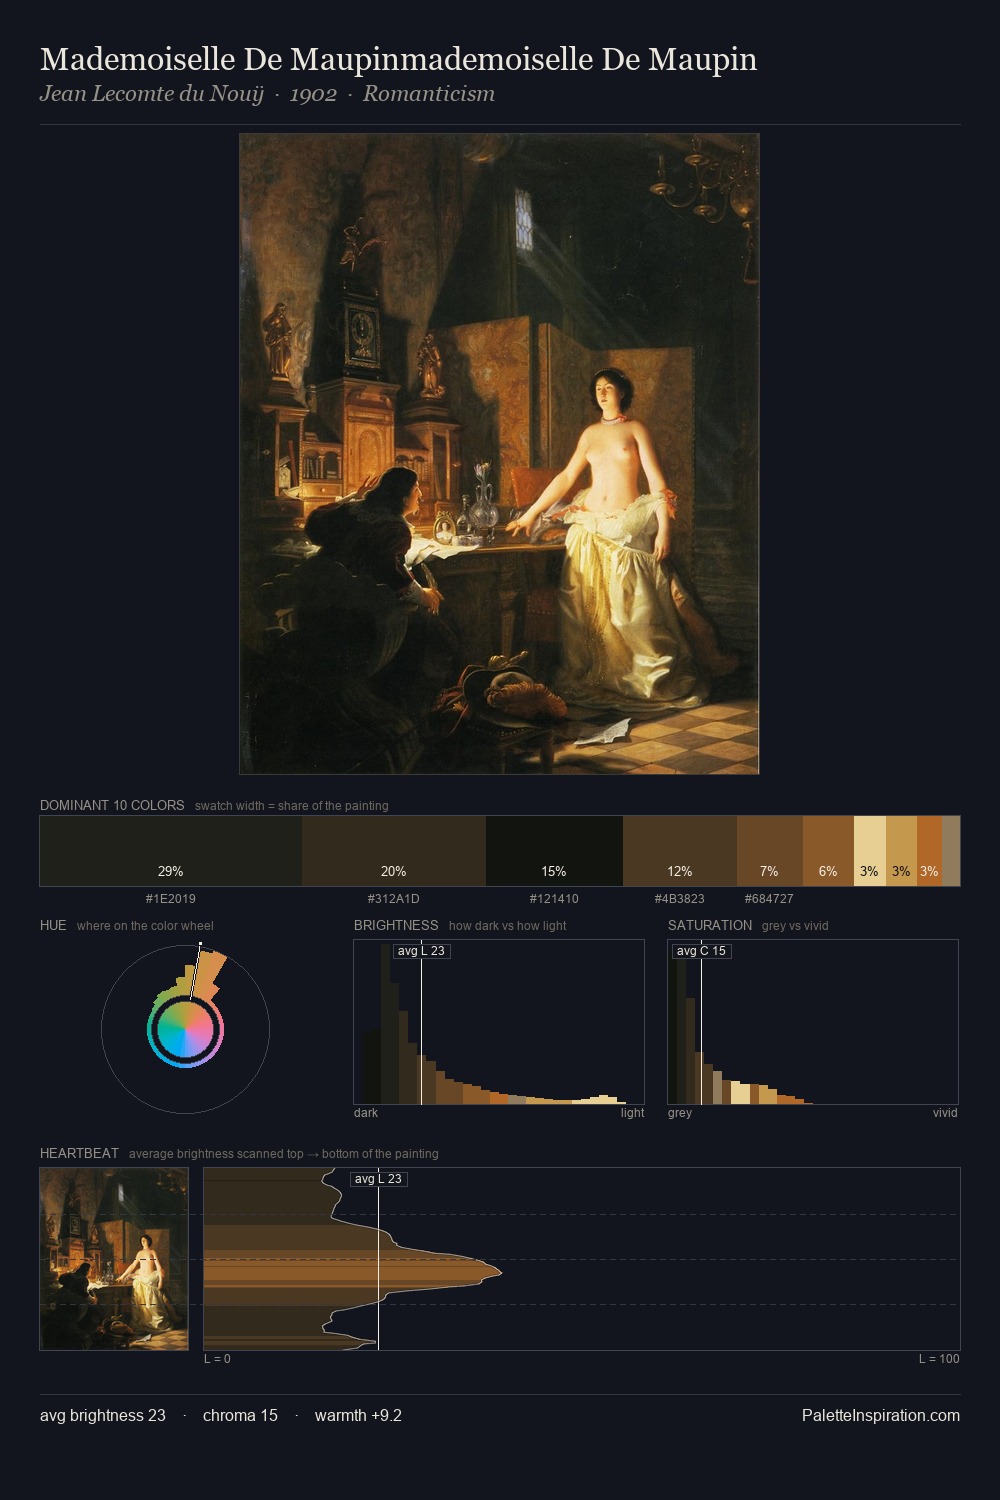
Task: Click hex code #1E2019 label
Action: click(x=171, y=899)
